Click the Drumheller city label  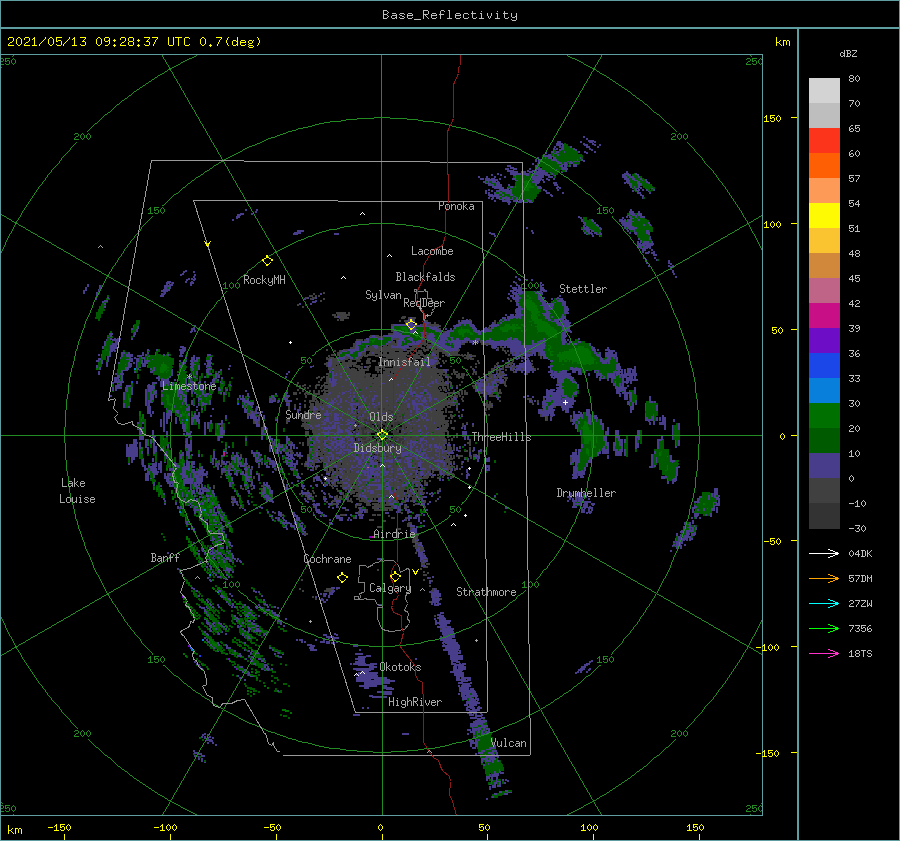[586, 493]
